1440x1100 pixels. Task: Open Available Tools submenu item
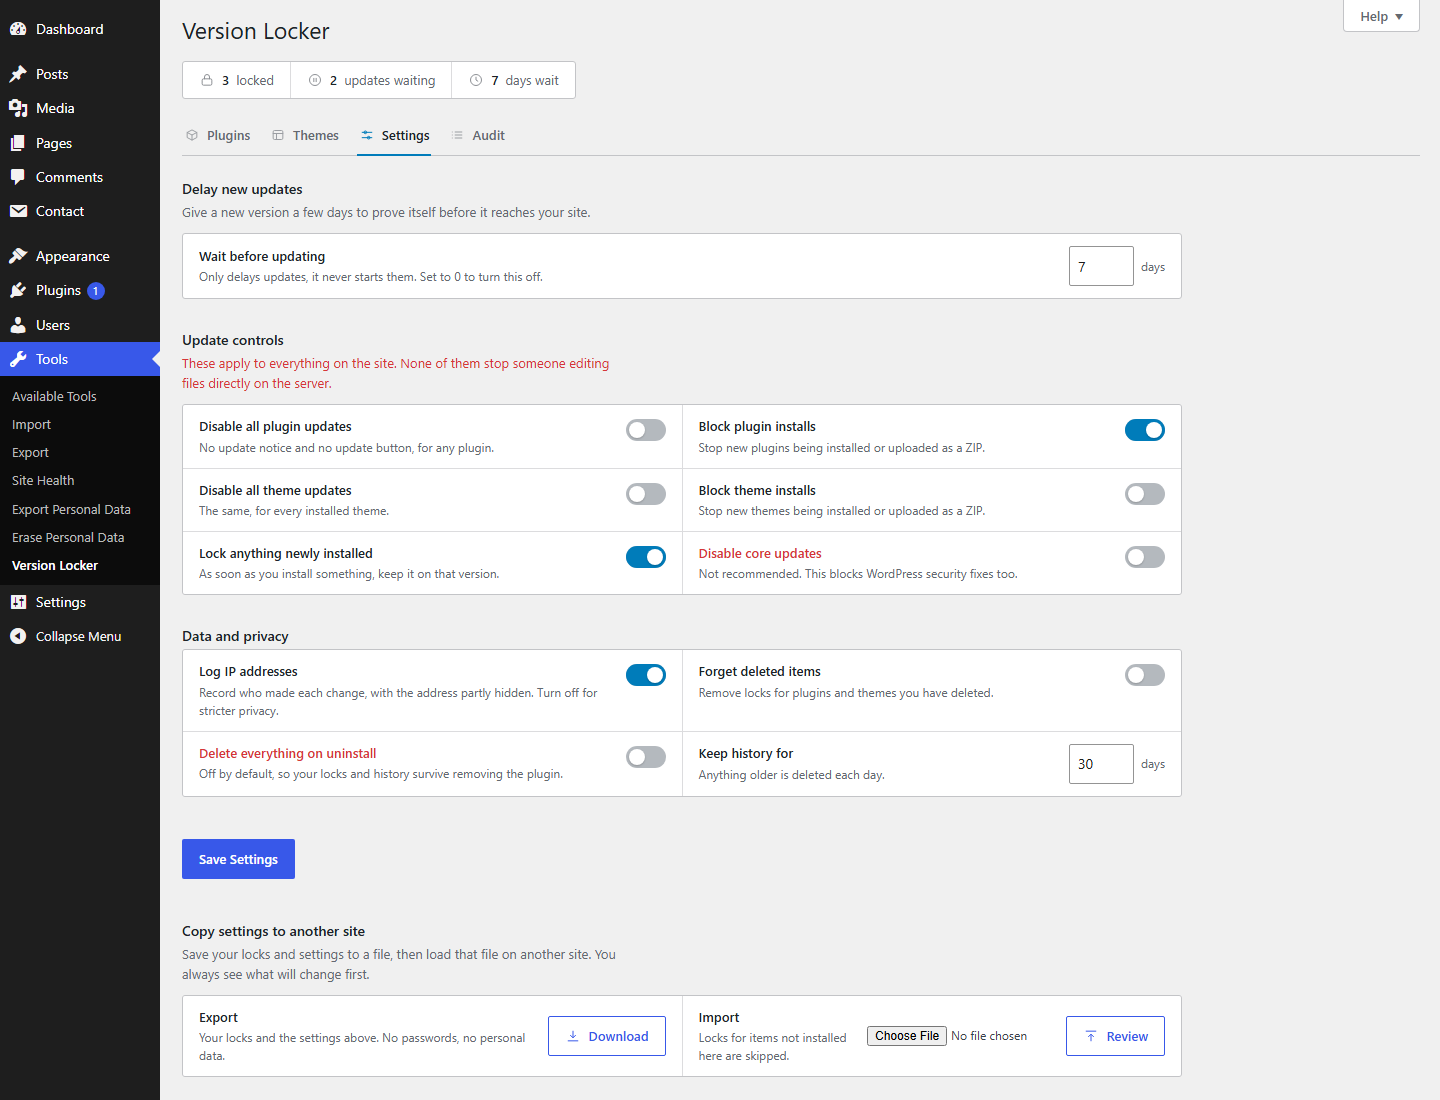80,396
